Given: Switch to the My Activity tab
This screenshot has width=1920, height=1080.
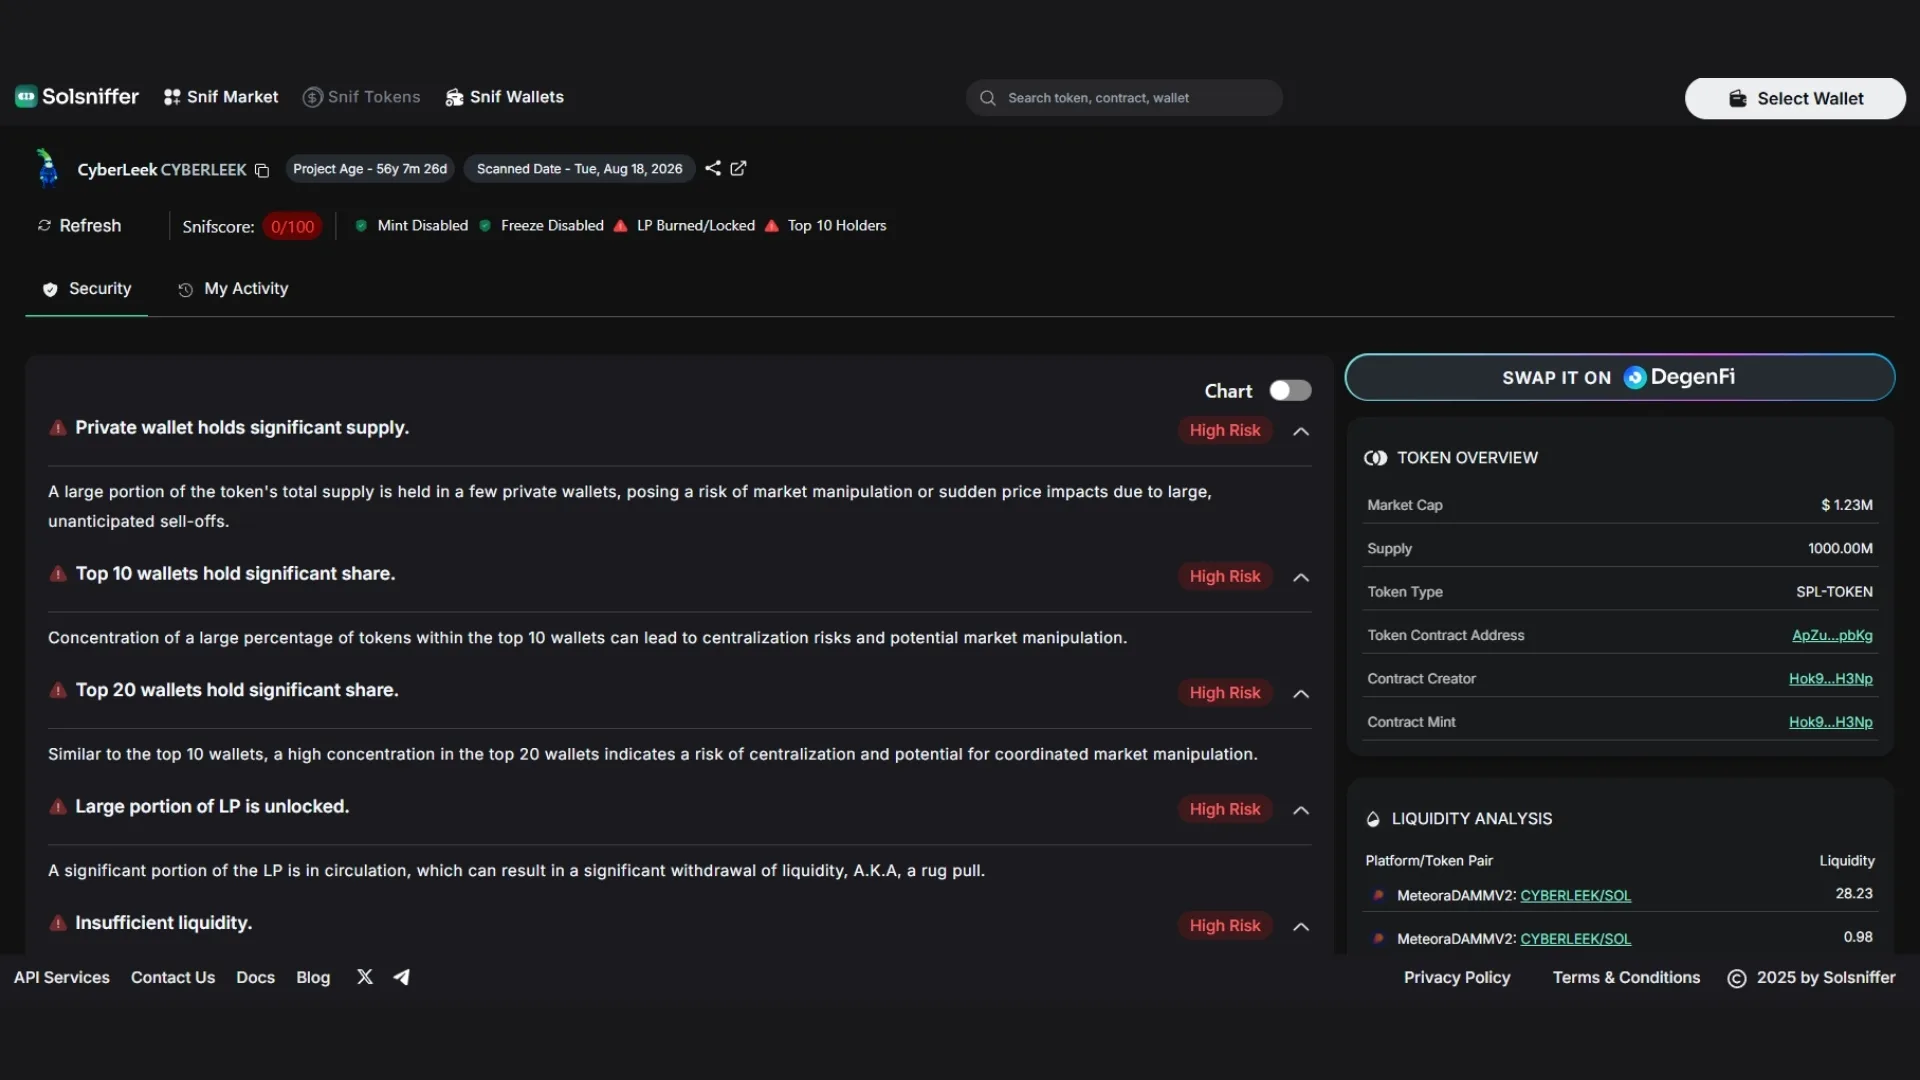Looking at the screenshot, I should point(233,289).
